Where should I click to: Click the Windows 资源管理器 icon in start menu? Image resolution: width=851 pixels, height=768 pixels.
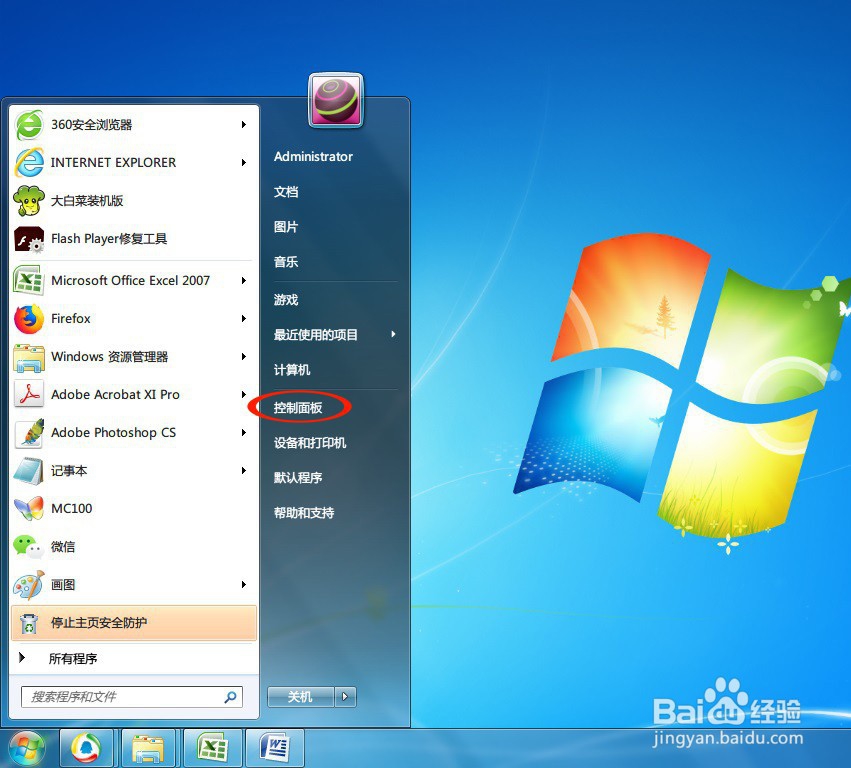(29, 357)
